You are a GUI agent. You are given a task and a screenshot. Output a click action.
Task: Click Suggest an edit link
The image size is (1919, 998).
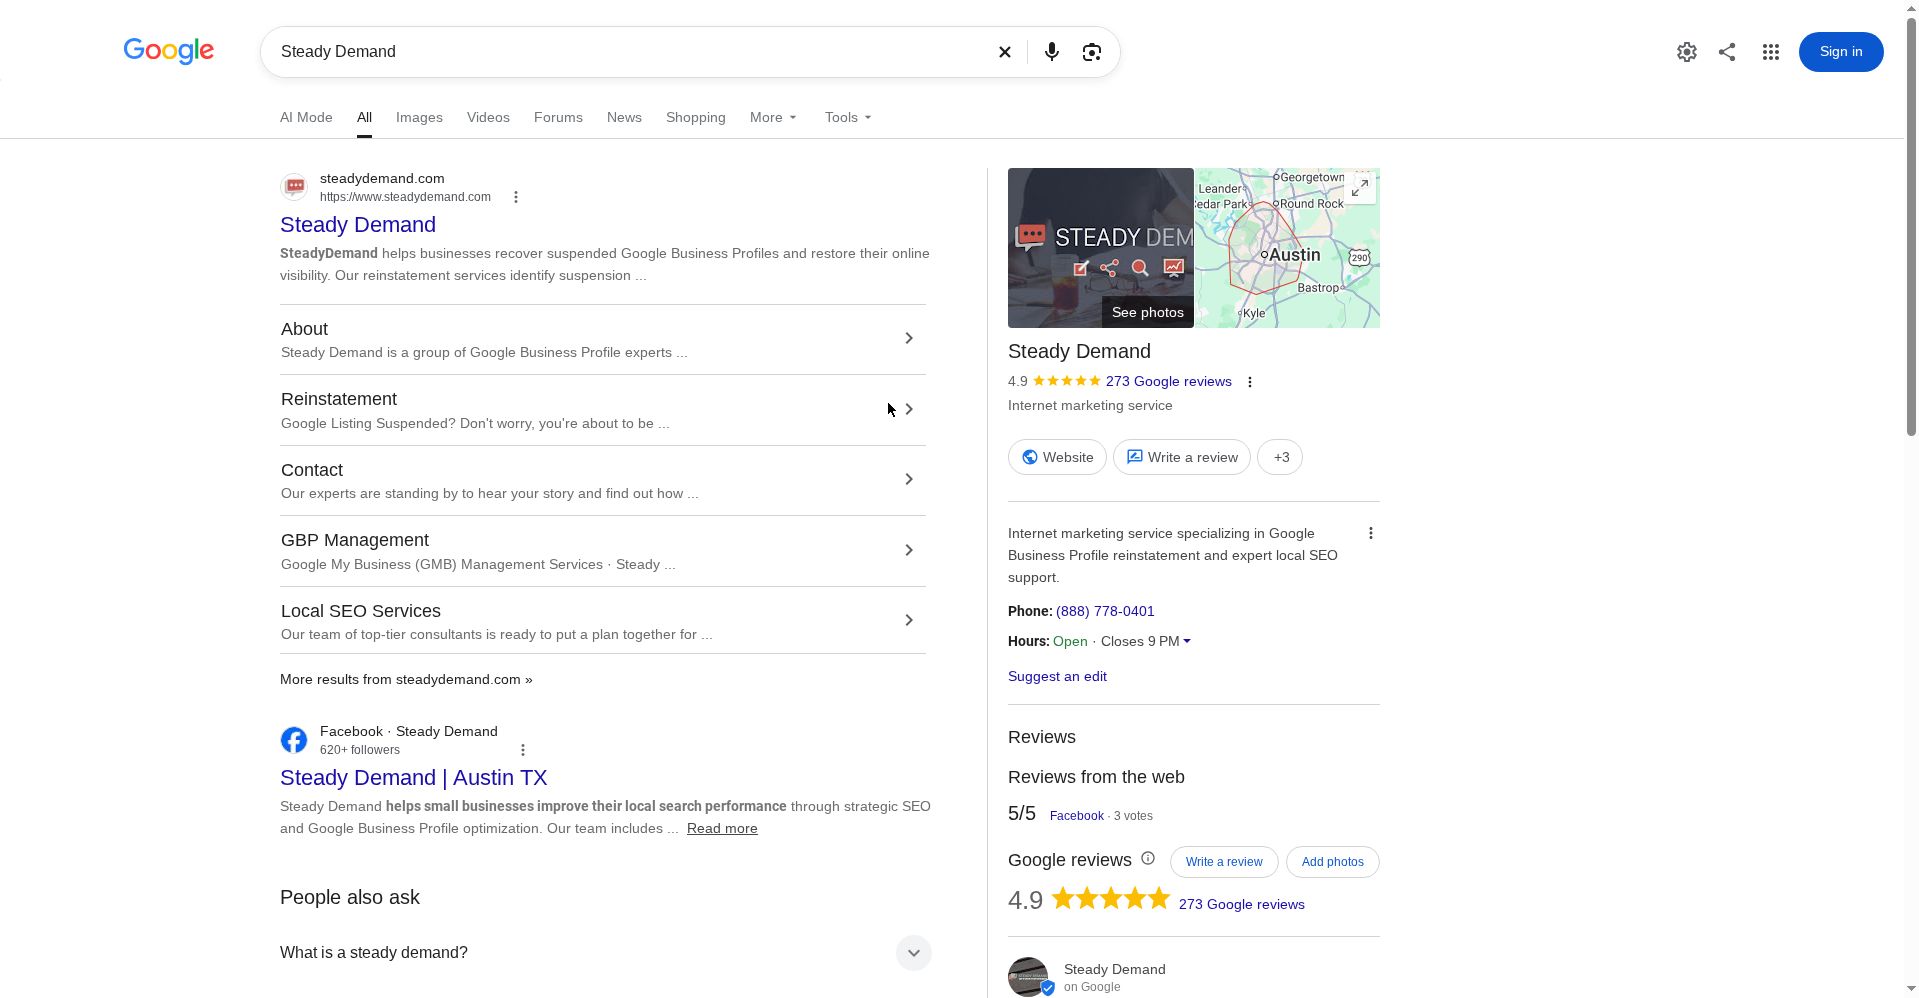pos(1057,677)
